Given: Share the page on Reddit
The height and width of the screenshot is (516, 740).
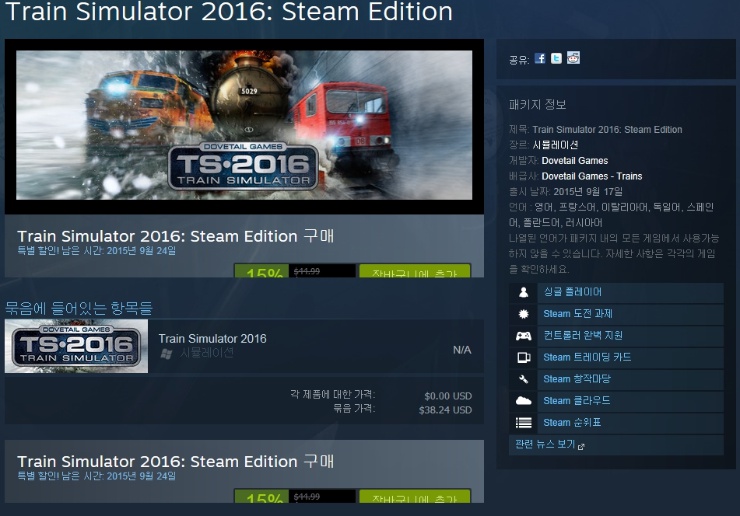Looking at the screenshot, I should 573,58.
